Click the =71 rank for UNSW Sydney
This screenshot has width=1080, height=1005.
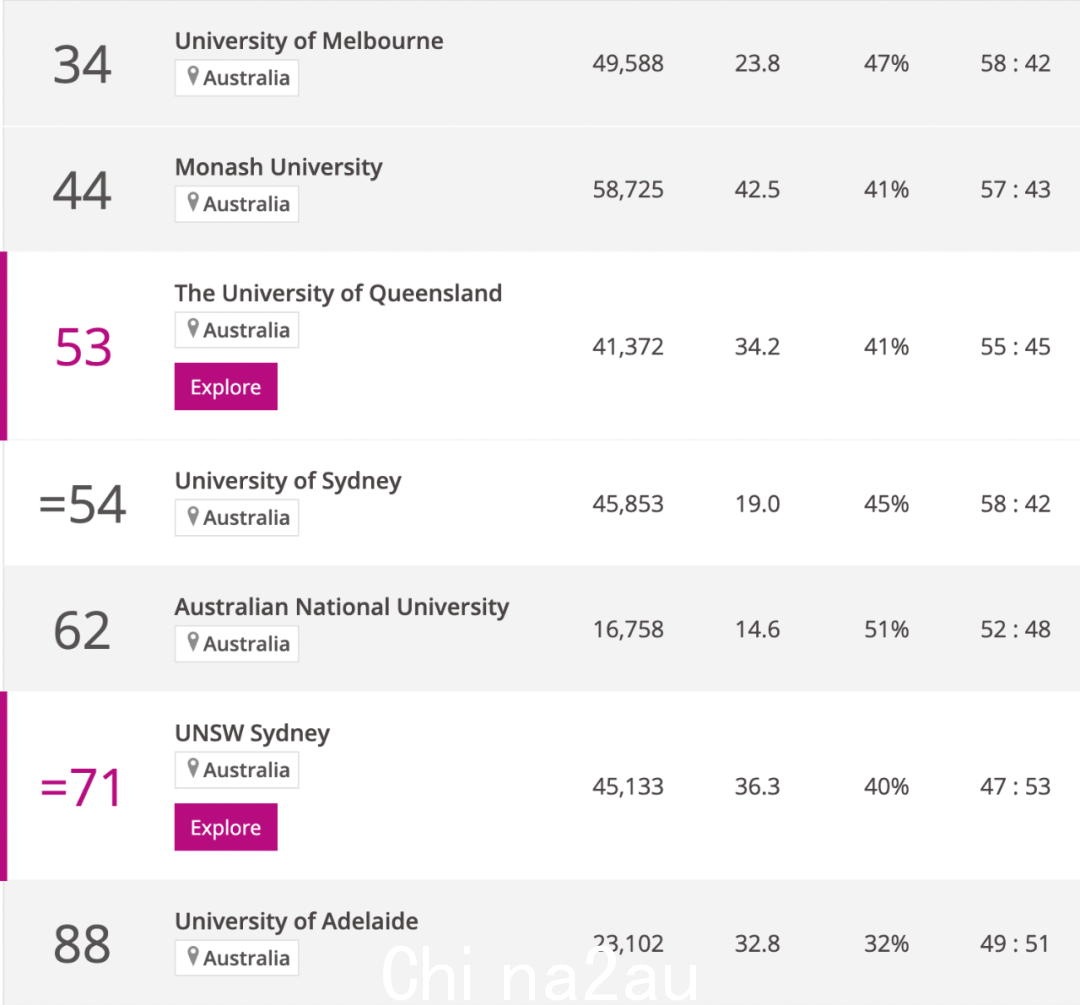pos(82,787)
